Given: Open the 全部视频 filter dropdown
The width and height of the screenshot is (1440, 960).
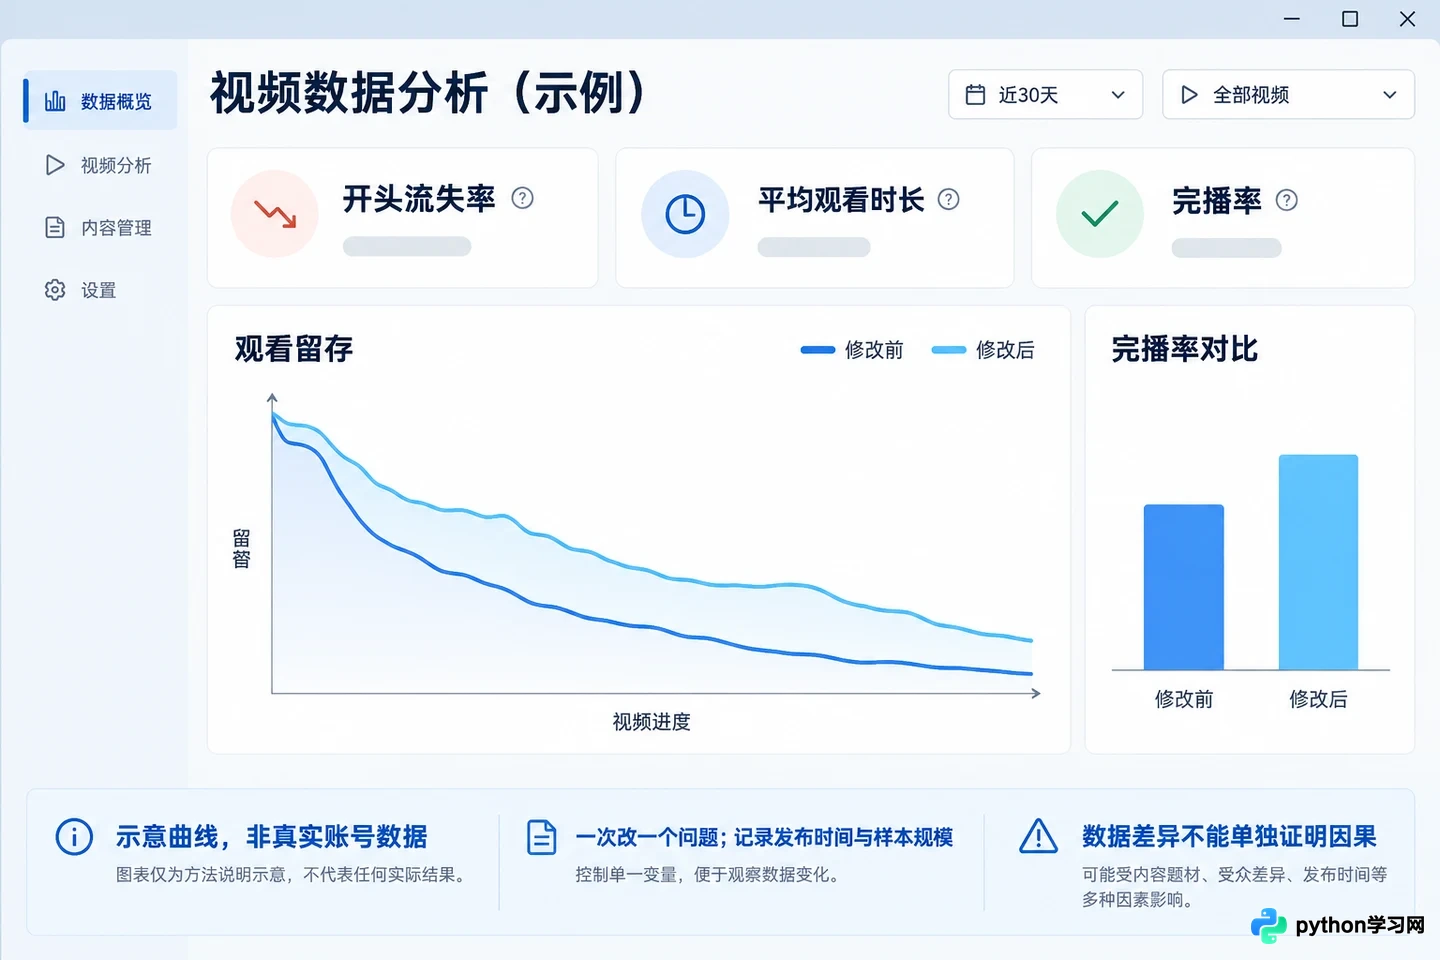Looking at the screenshot, I should (1288, 95).
